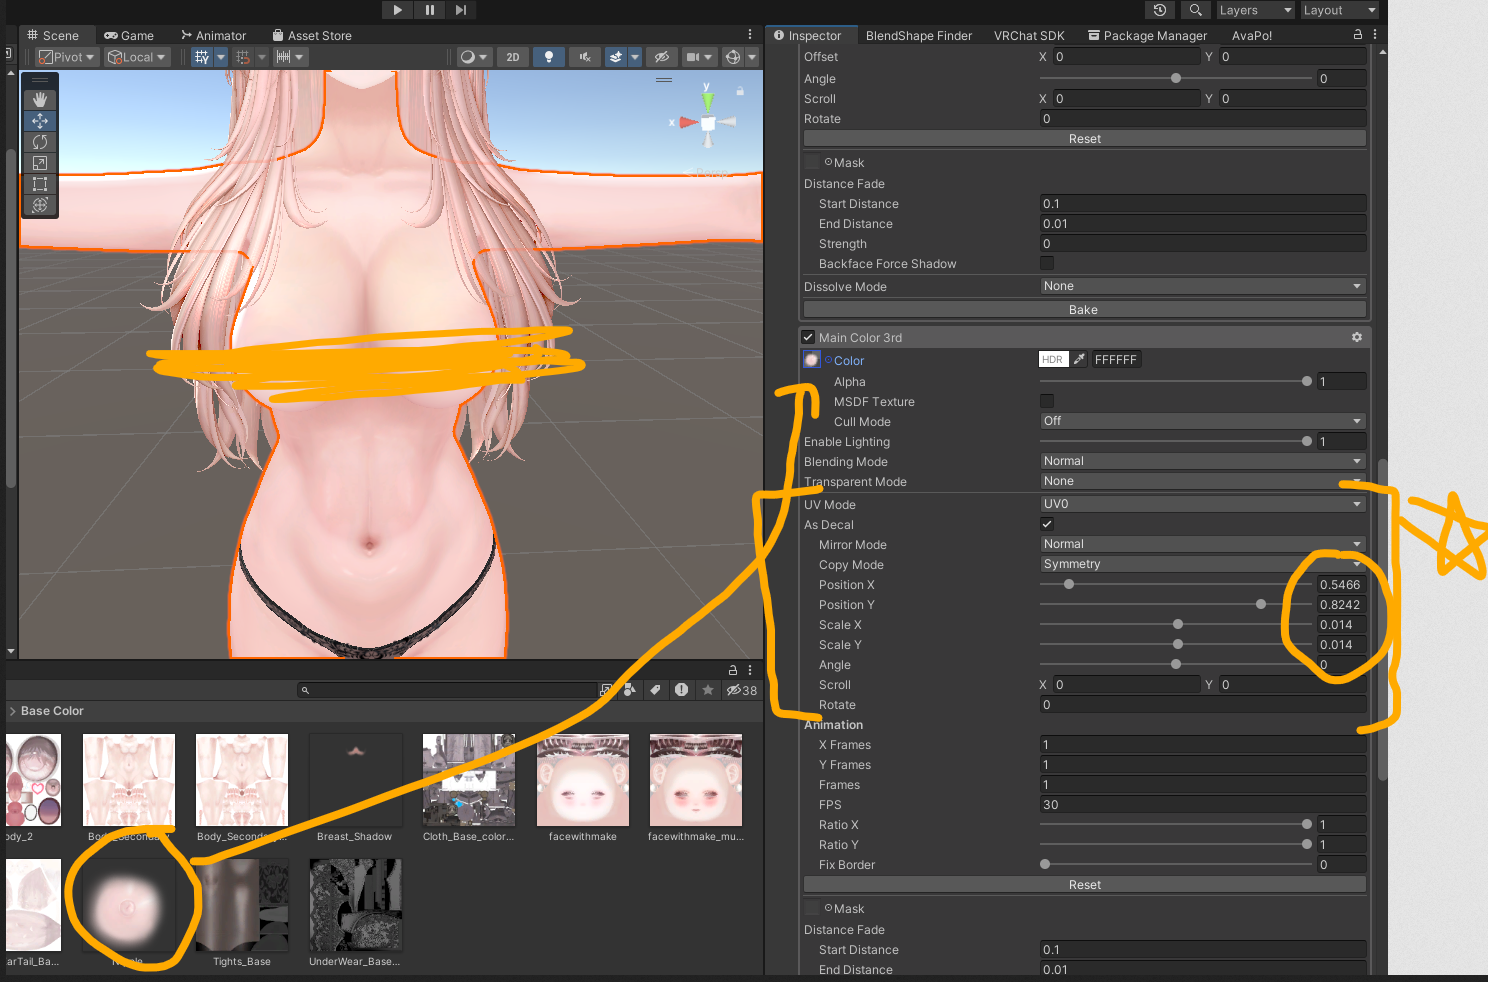This screenshot has width=1488, height=982.
Task: Open the VRChat SDK tab
Action: click(x=1029, y=35)
